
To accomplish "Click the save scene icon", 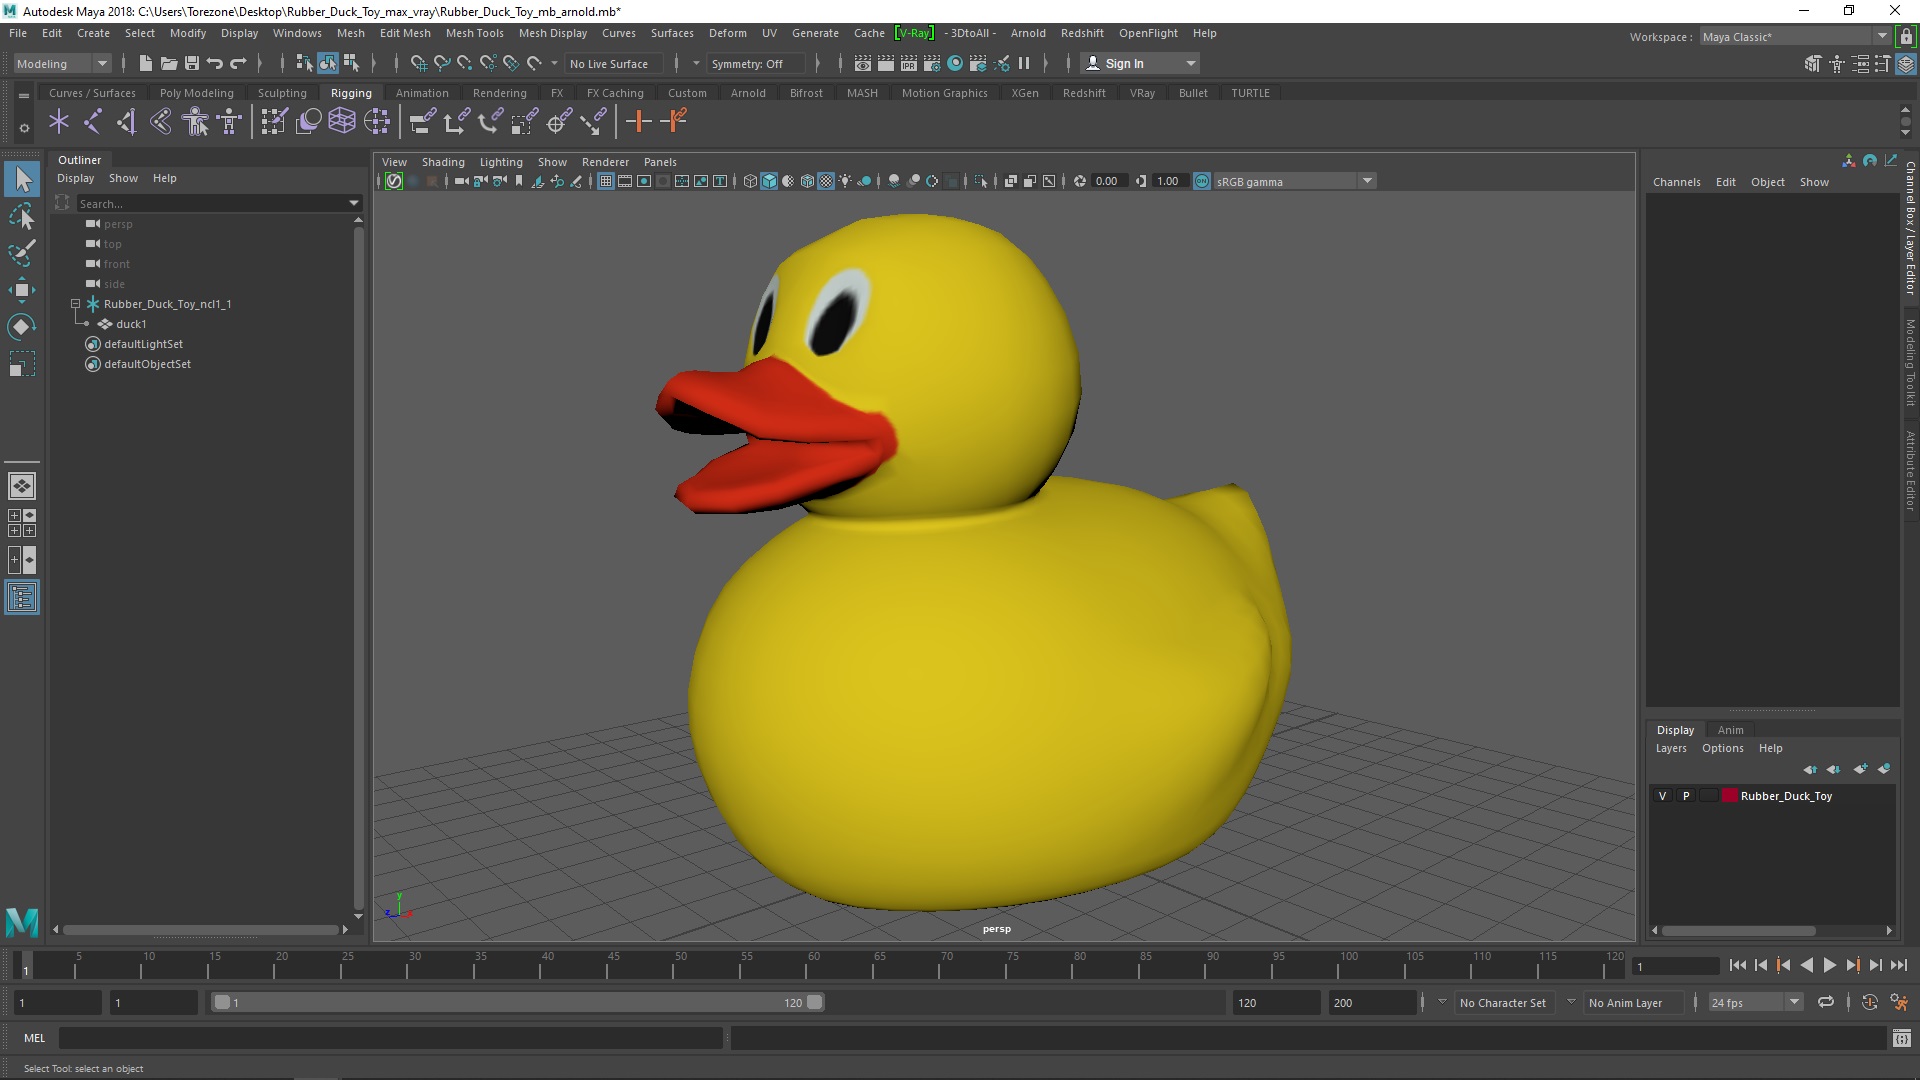I will click(x=192, y=63).
